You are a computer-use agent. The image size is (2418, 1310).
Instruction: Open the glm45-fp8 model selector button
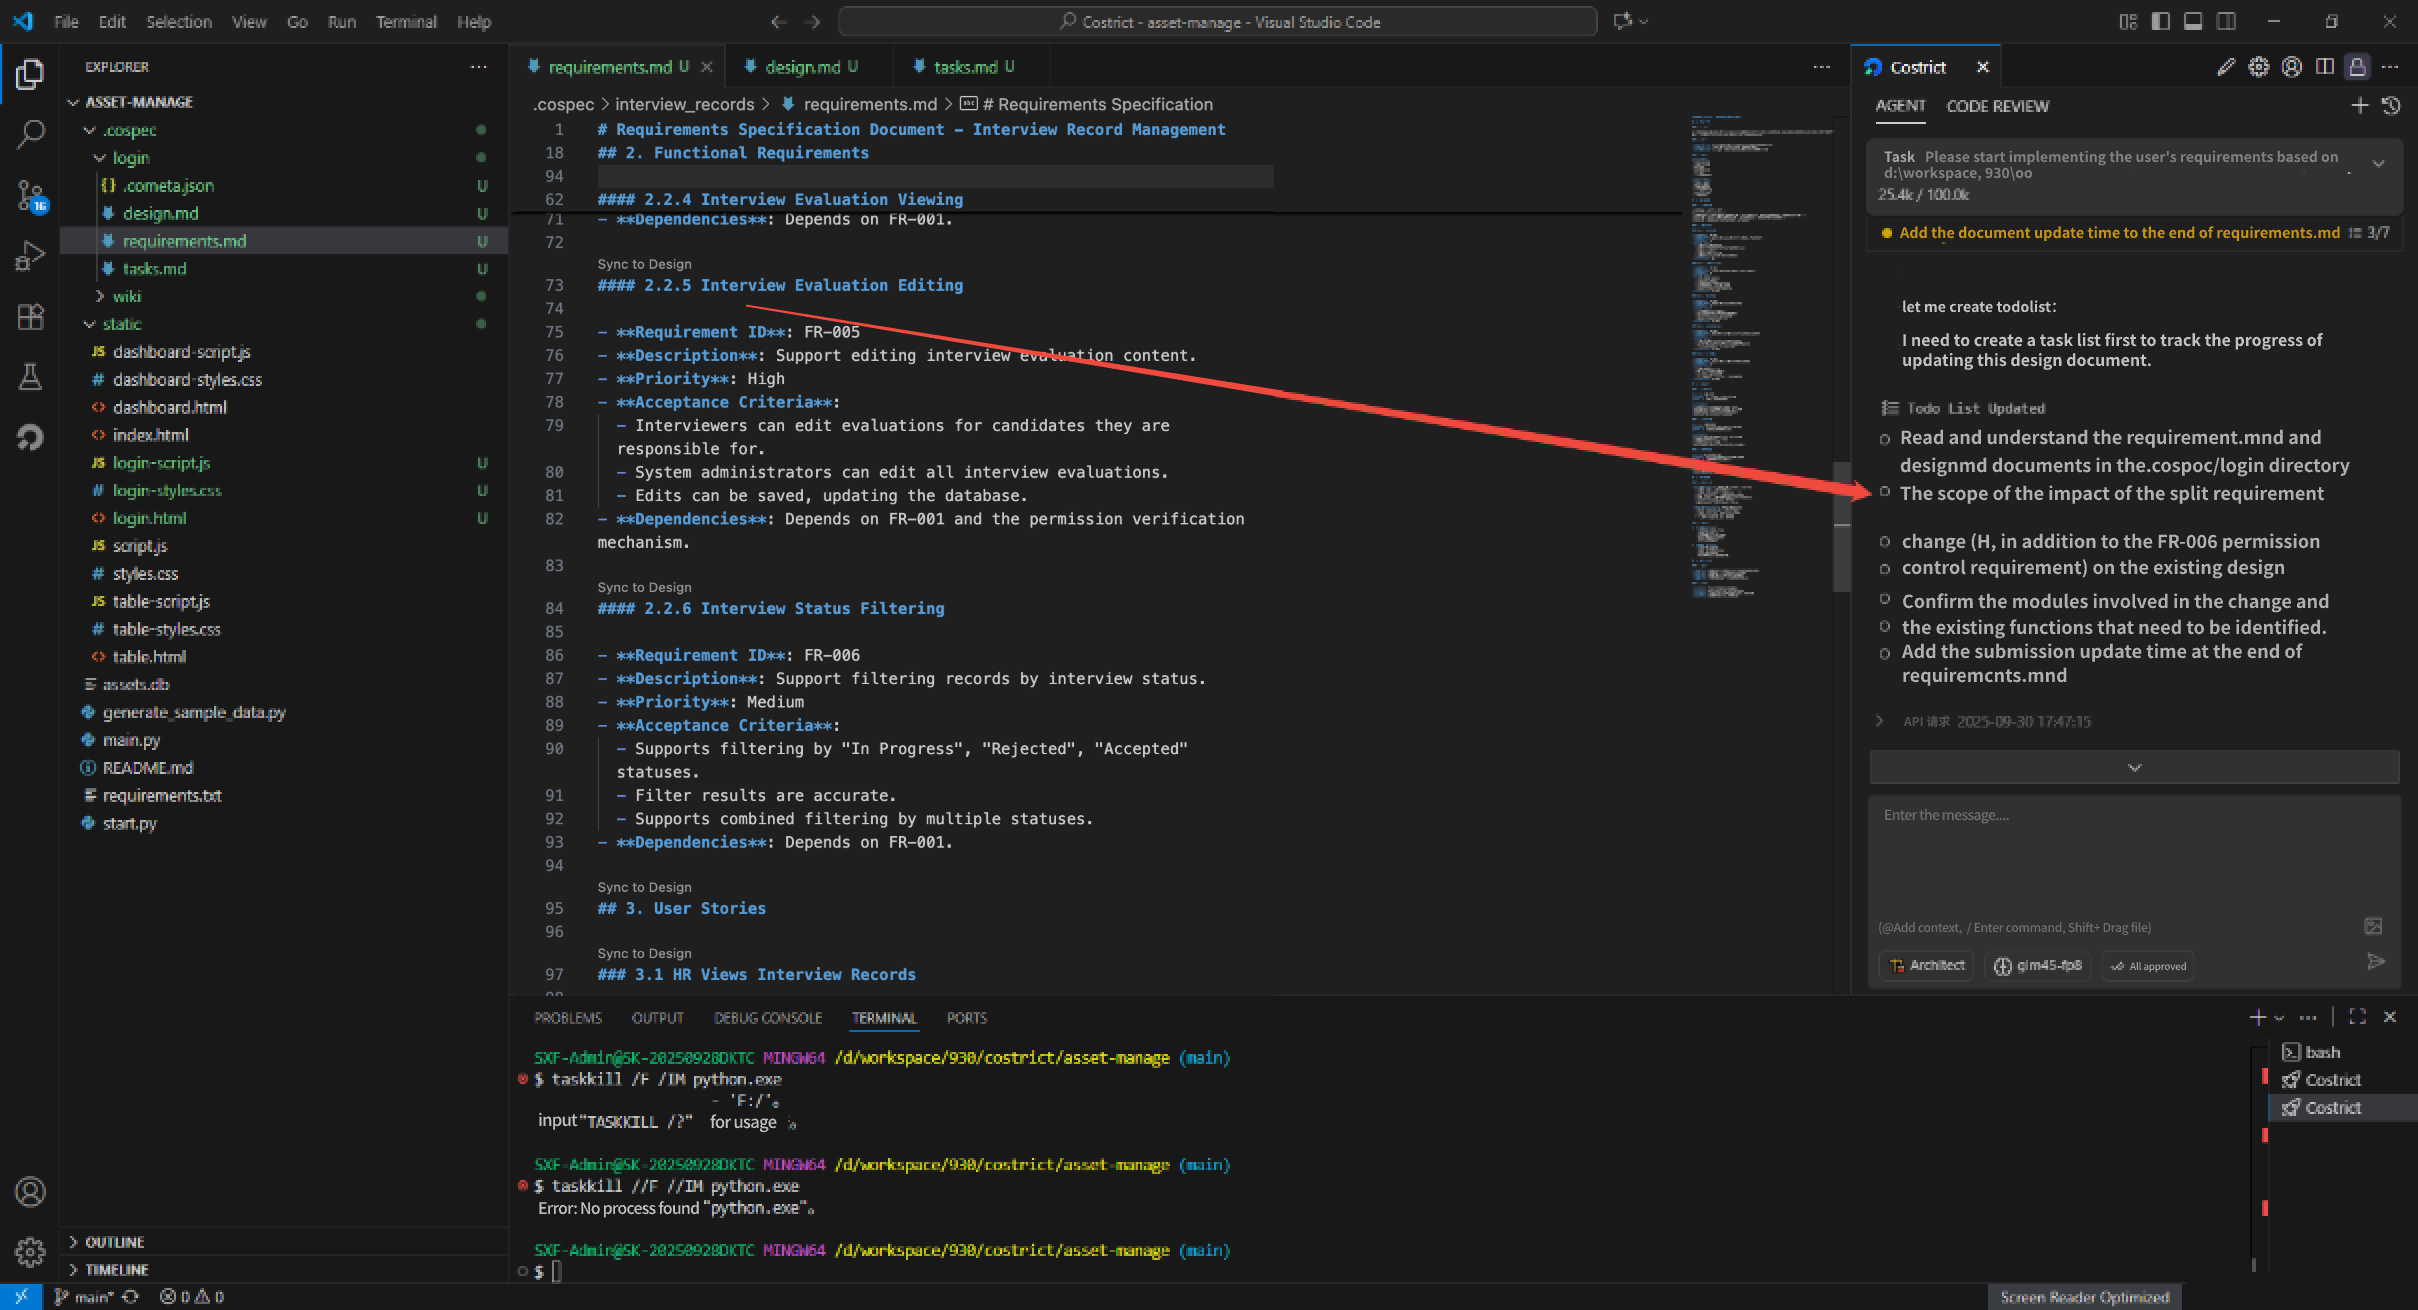(2038, 965)
